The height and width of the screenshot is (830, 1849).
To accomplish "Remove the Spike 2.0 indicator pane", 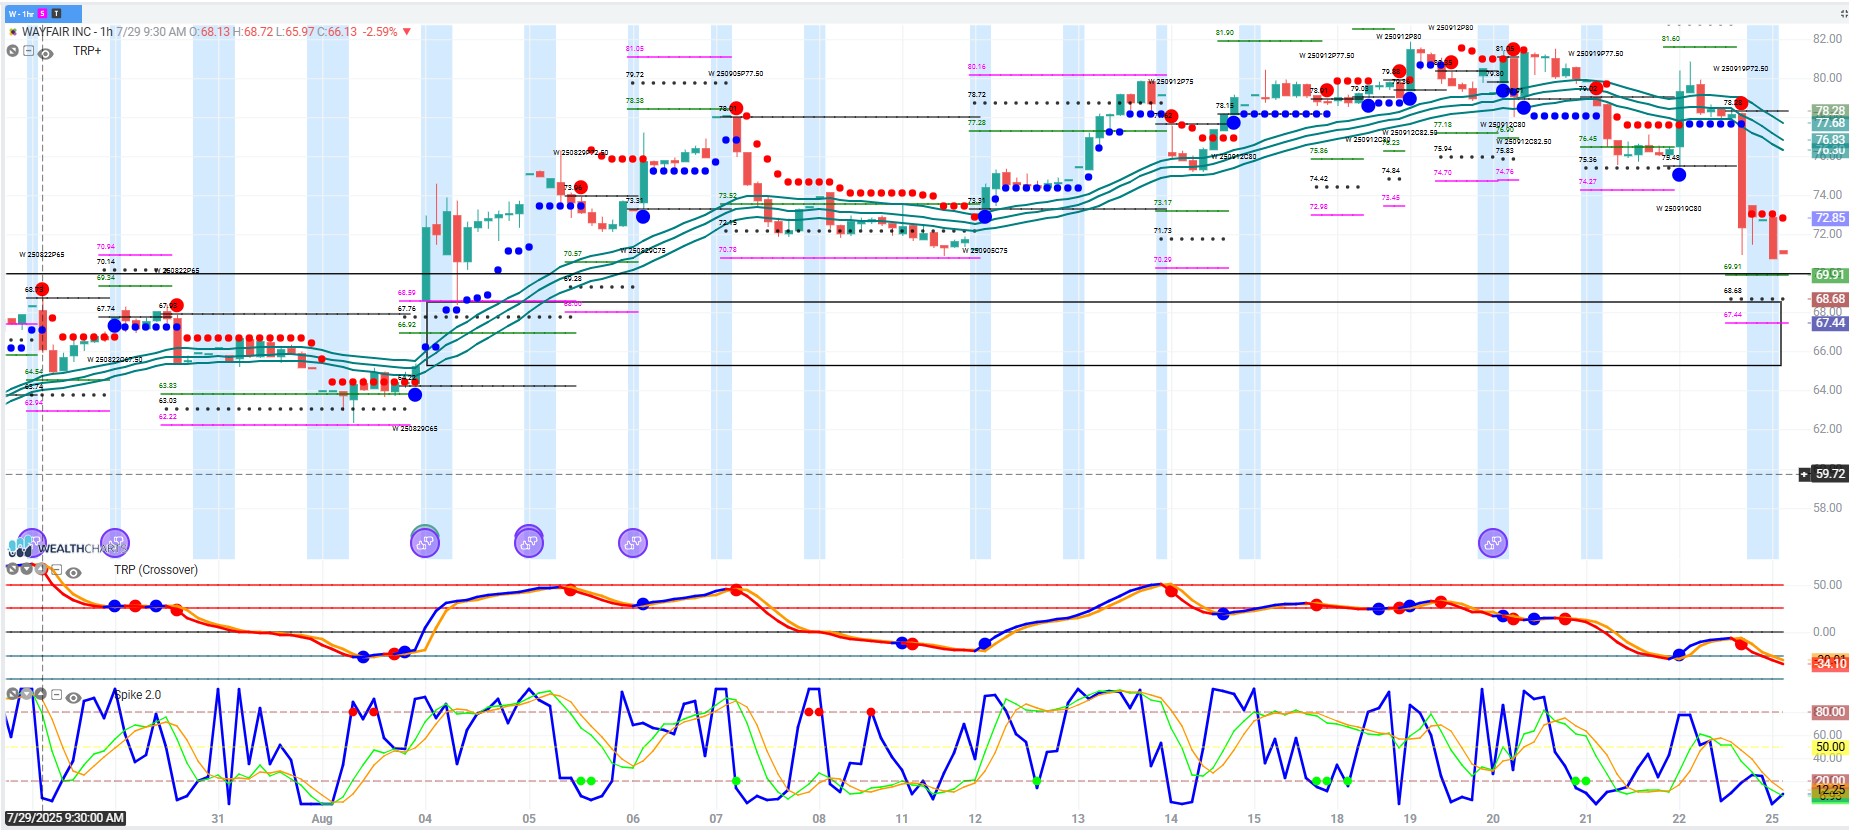I will click(x=12, y=693).
